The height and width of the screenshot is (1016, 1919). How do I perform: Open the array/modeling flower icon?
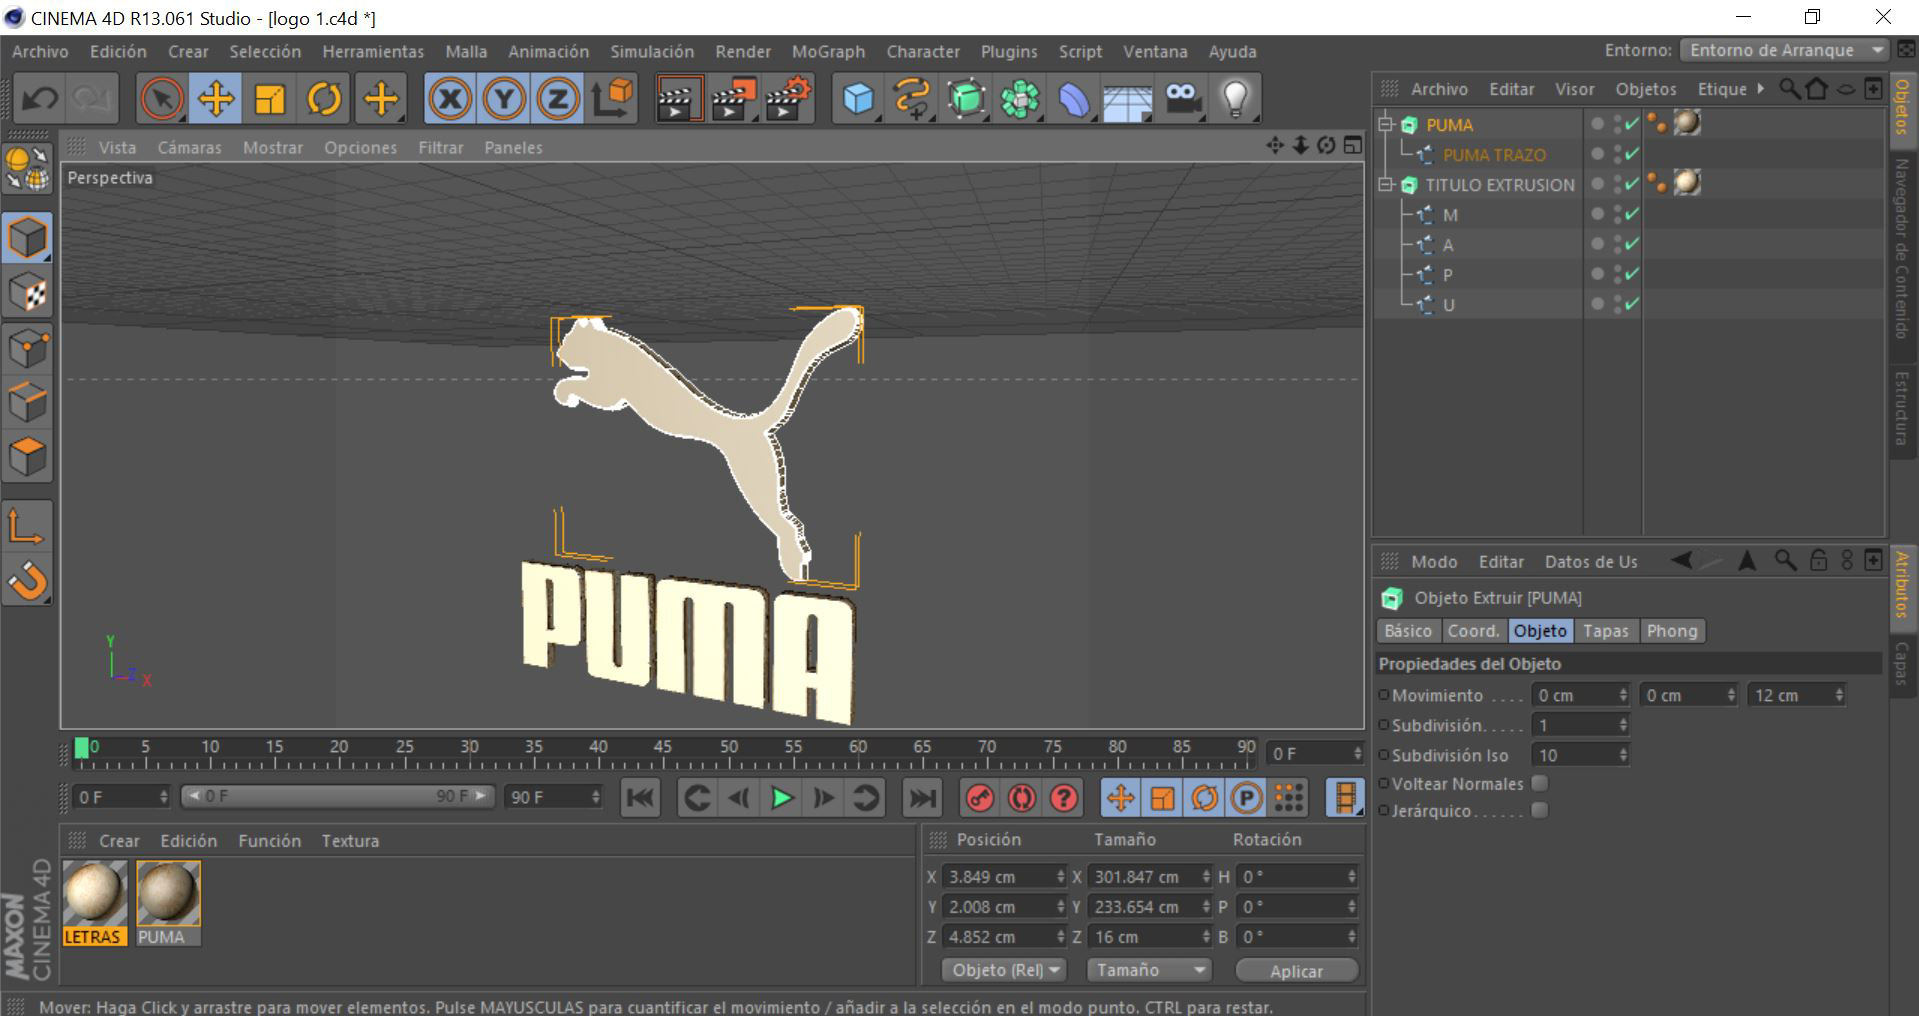pos(1020,99)
